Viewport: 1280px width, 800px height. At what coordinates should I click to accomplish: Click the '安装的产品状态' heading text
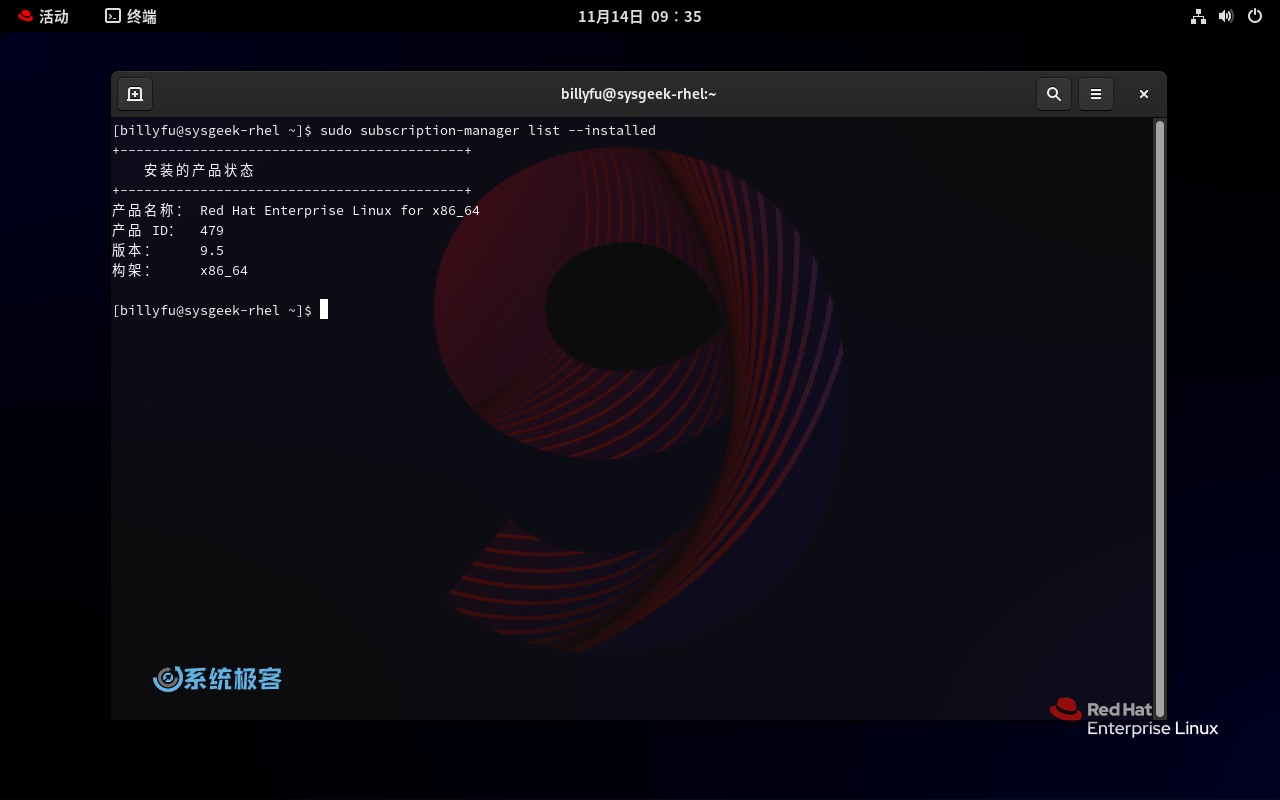tap(199, 170)
